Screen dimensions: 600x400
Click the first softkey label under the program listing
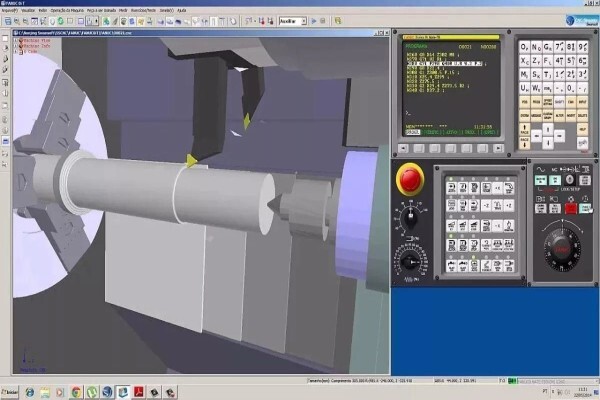pyautogui.click(x=412, y=132)
